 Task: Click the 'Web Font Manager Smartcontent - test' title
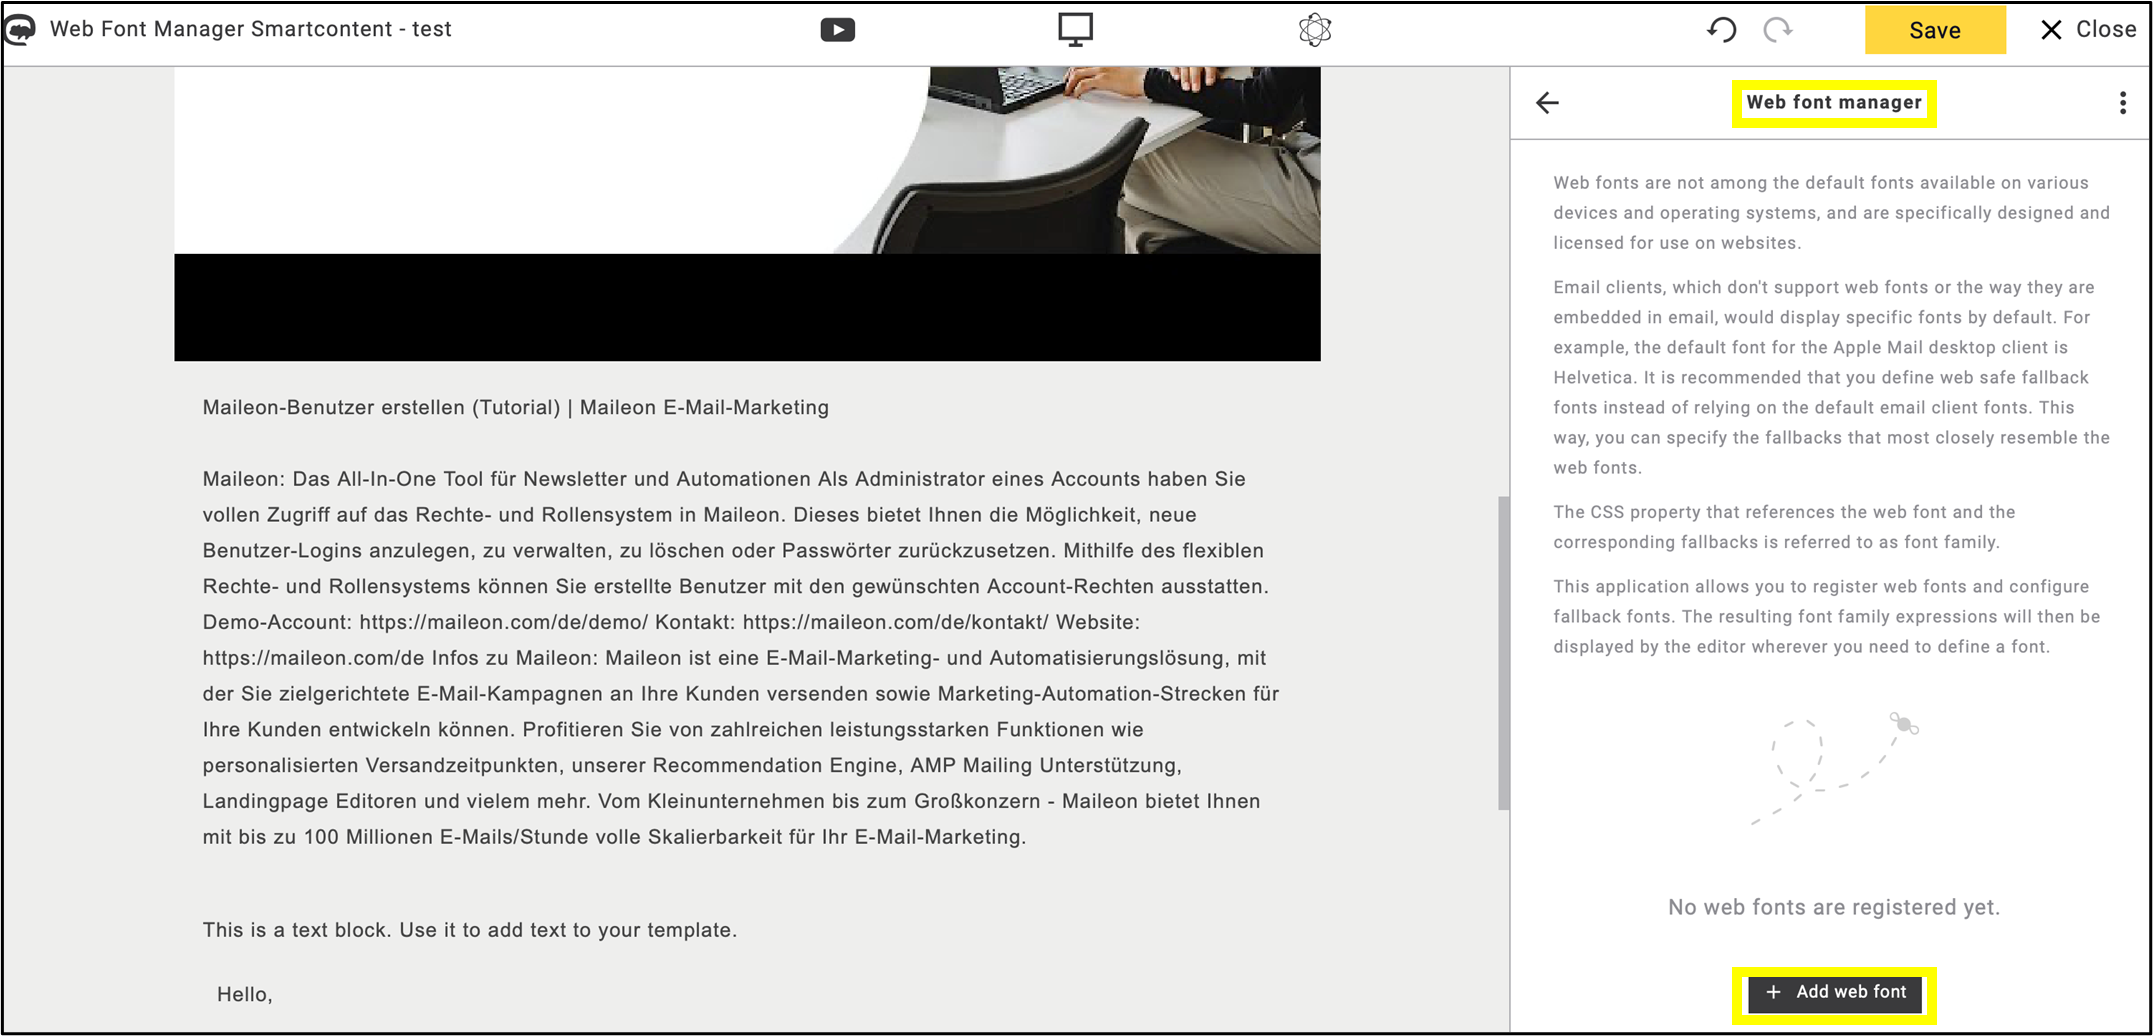(x=251, y=29)
